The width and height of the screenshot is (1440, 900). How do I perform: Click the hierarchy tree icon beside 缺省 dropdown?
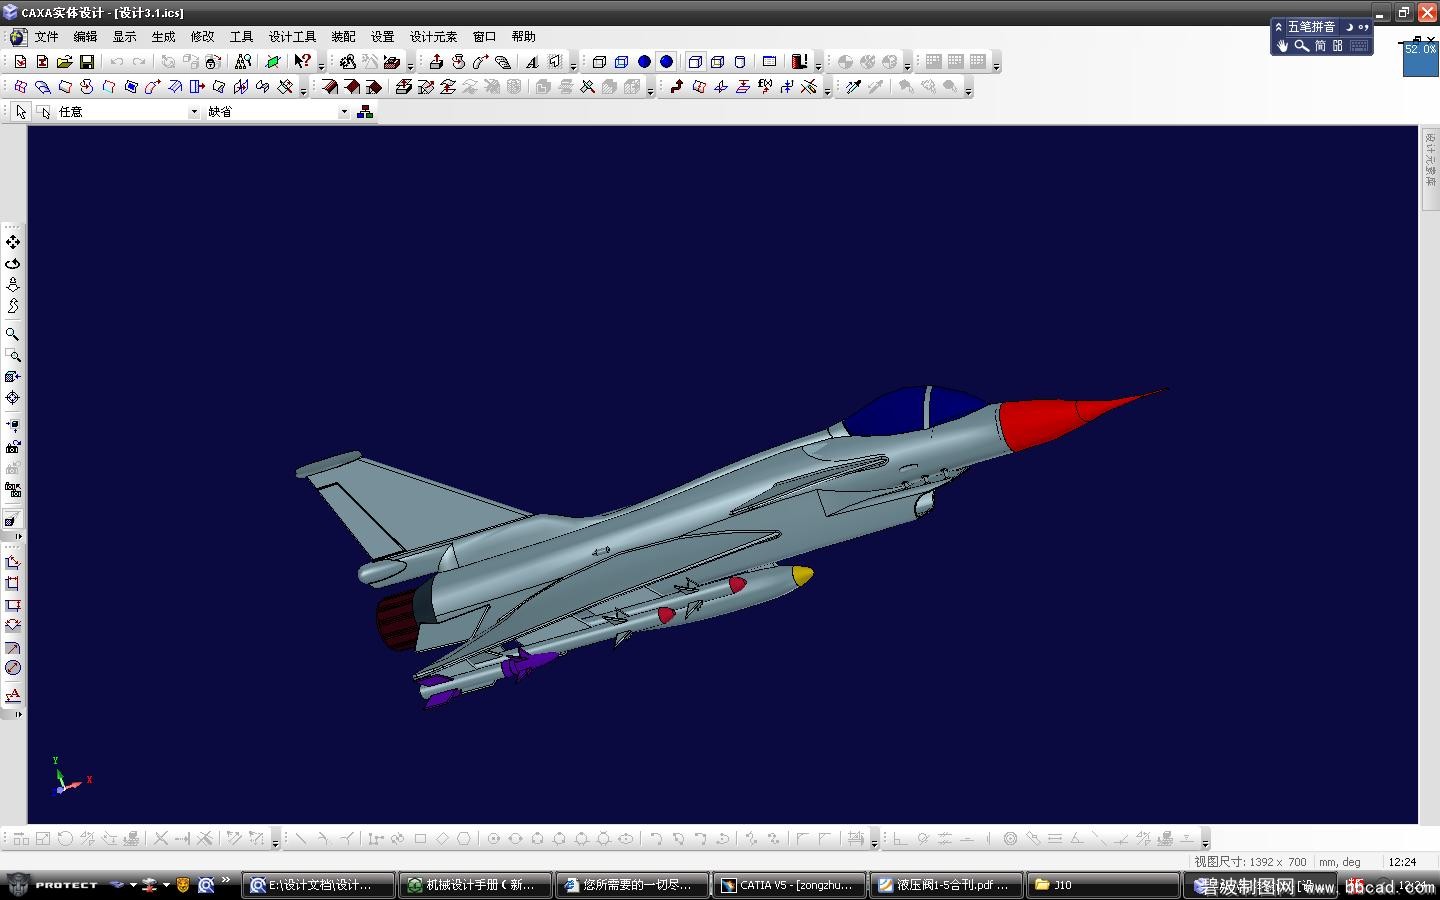pyautogui.click(x=365, y=112)
